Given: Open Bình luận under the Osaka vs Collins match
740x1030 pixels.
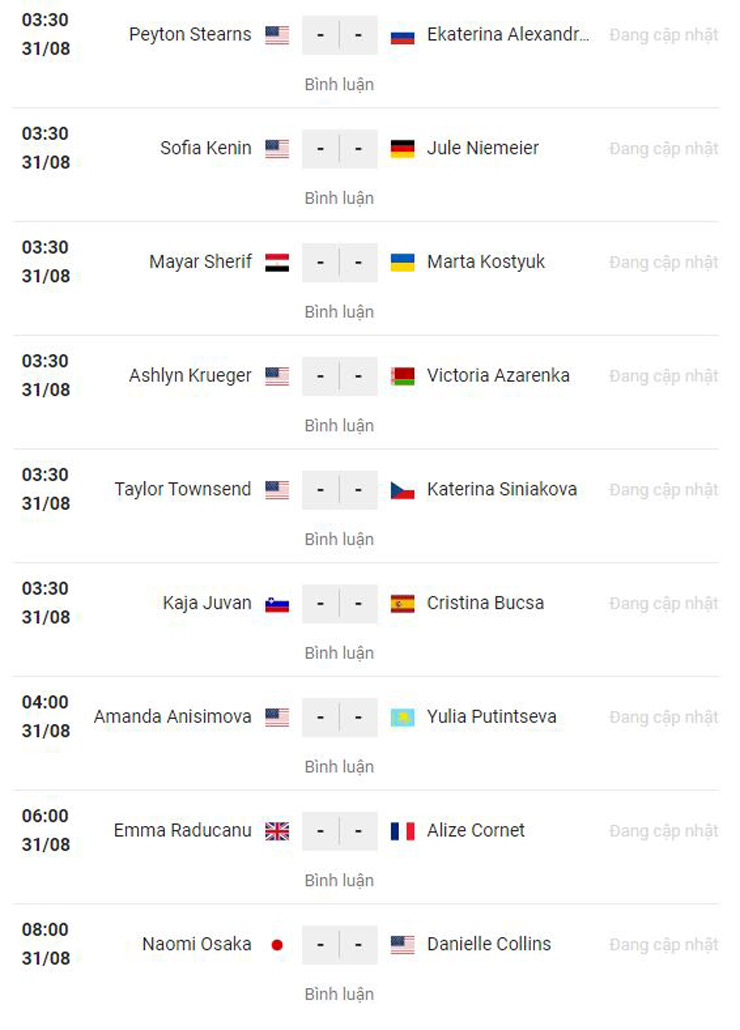Looking at the screenshot, I should (339, 995).
